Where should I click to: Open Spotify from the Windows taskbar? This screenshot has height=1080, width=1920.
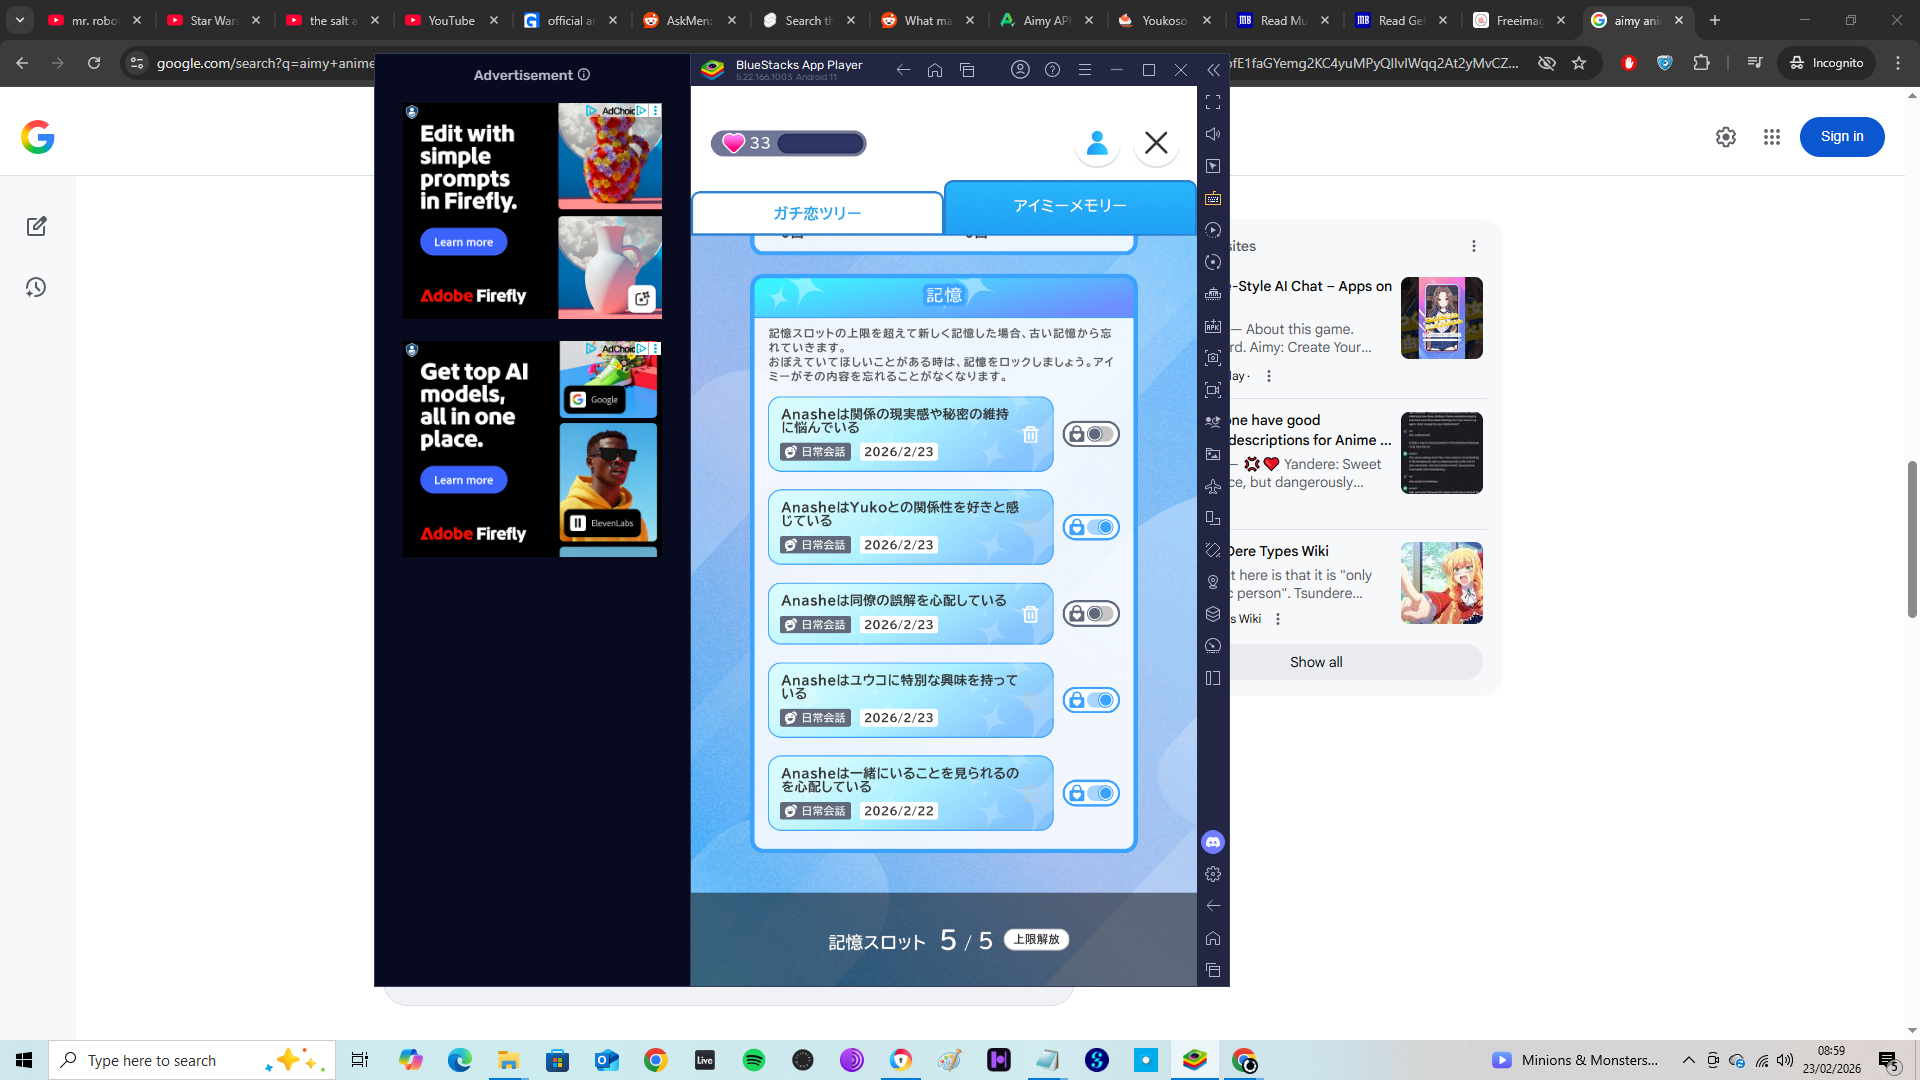pyautogui.click(x=754, y=1060)
